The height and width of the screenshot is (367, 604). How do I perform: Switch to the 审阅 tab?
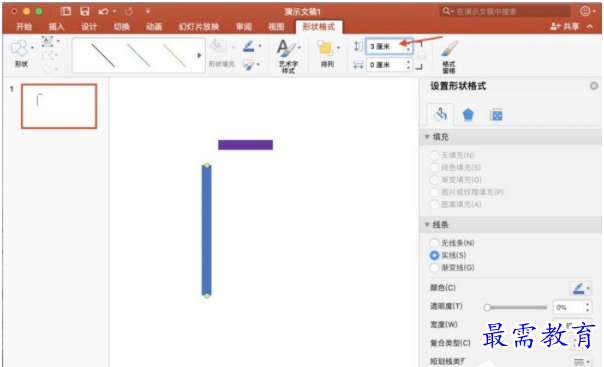pos(244,27)
